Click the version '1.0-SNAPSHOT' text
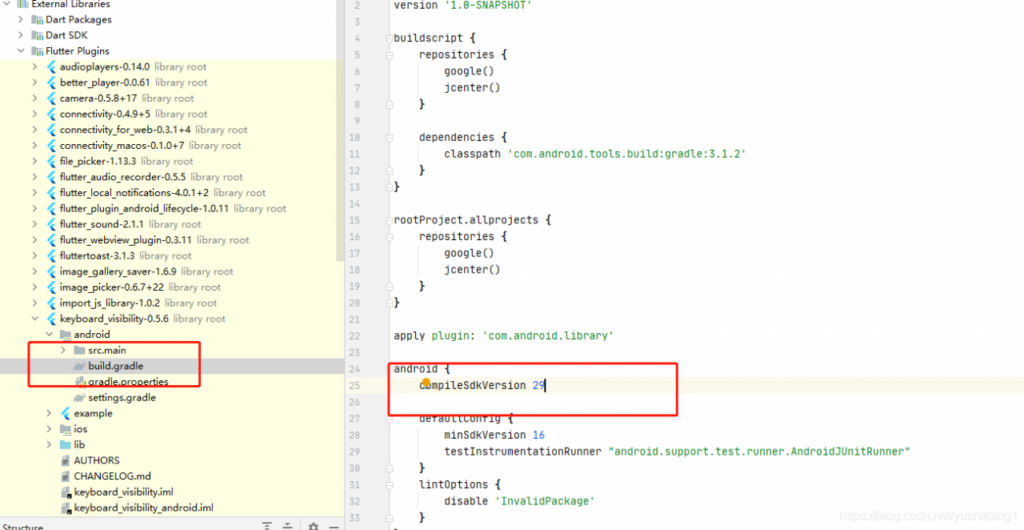Screen dimensions: 1024x530 [463, 6]
